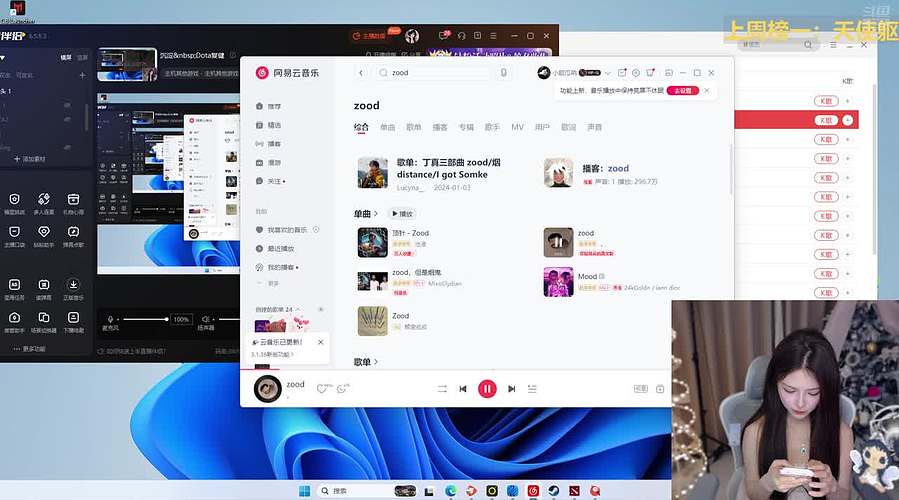
Task: Open the play queue list icon
Action: pyautogui.click(x=532, y=389)
